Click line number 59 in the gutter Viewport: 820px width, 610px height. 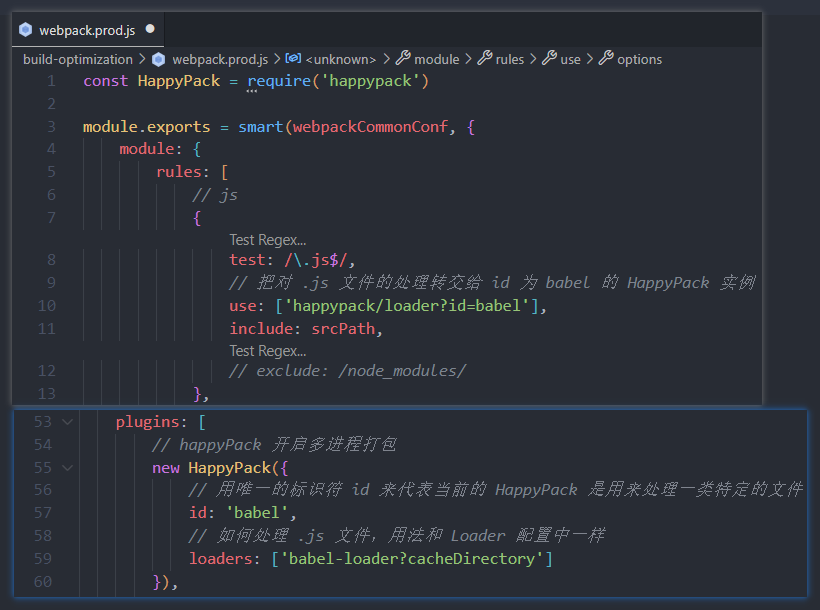[x=42, y=559]
